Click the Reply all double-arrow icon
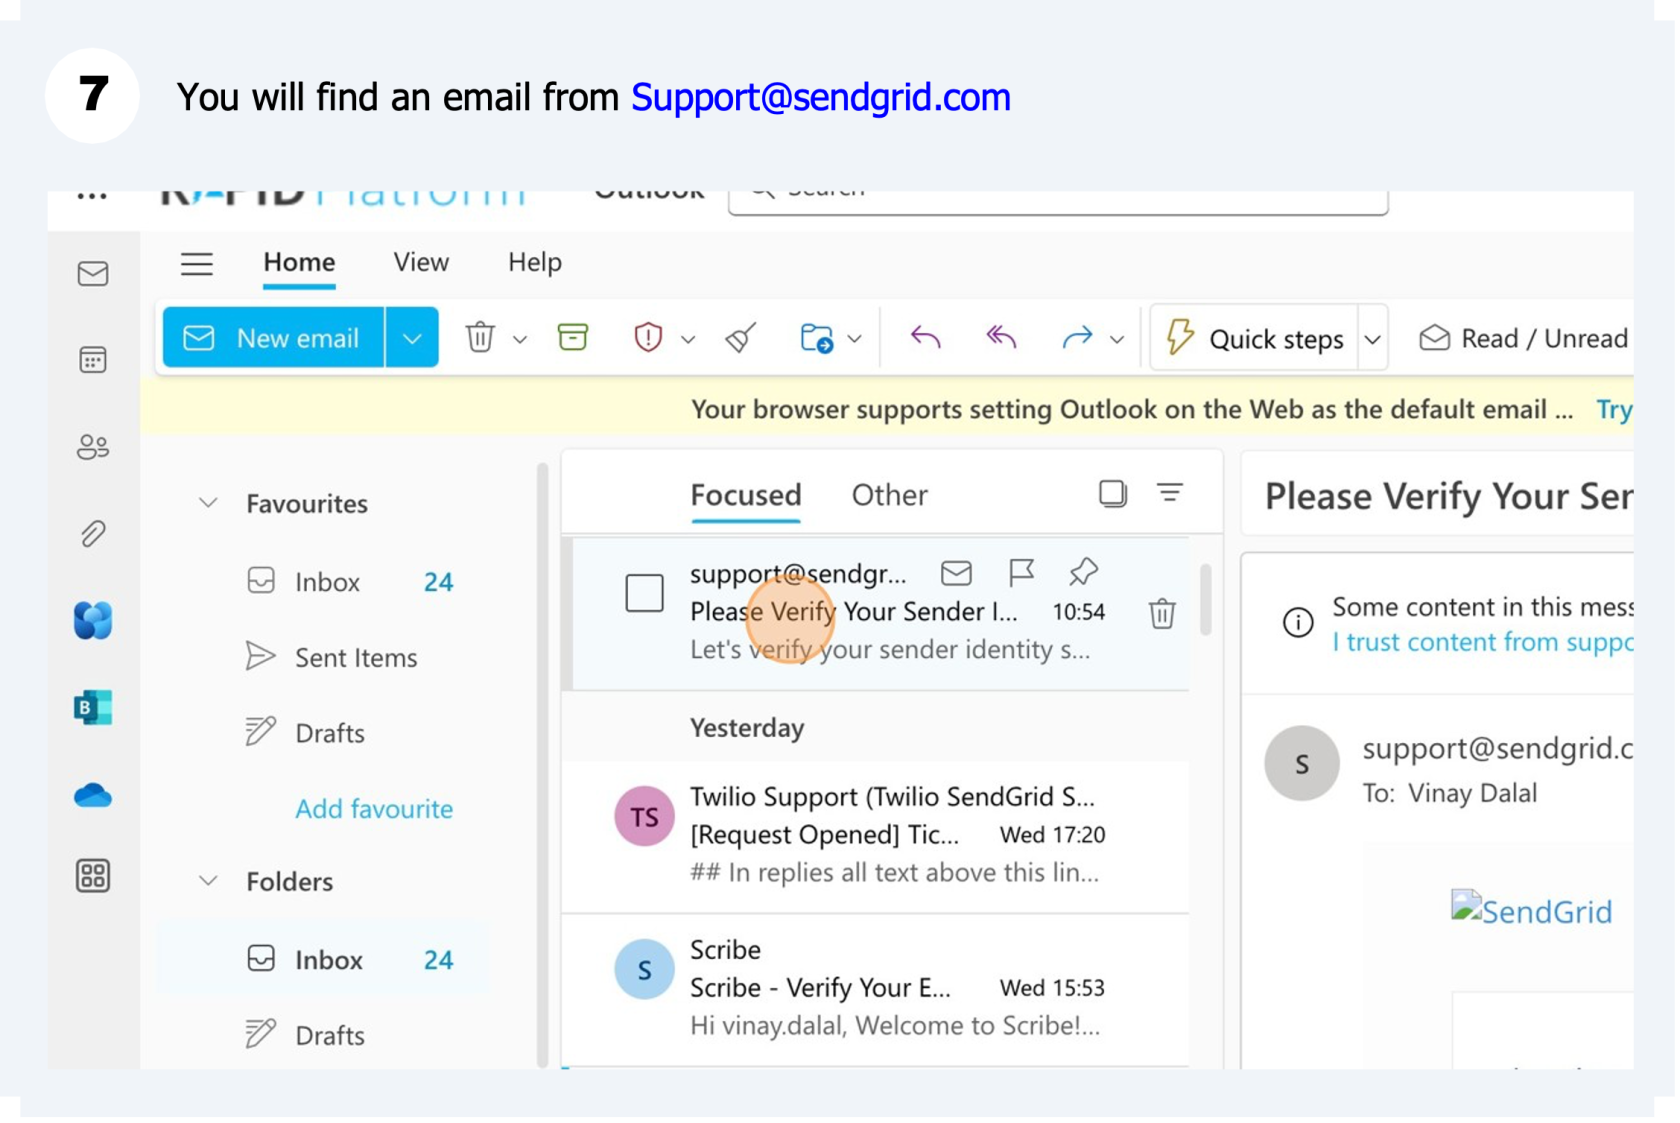This screenshot has width=1680, height=1123. 1001,337
